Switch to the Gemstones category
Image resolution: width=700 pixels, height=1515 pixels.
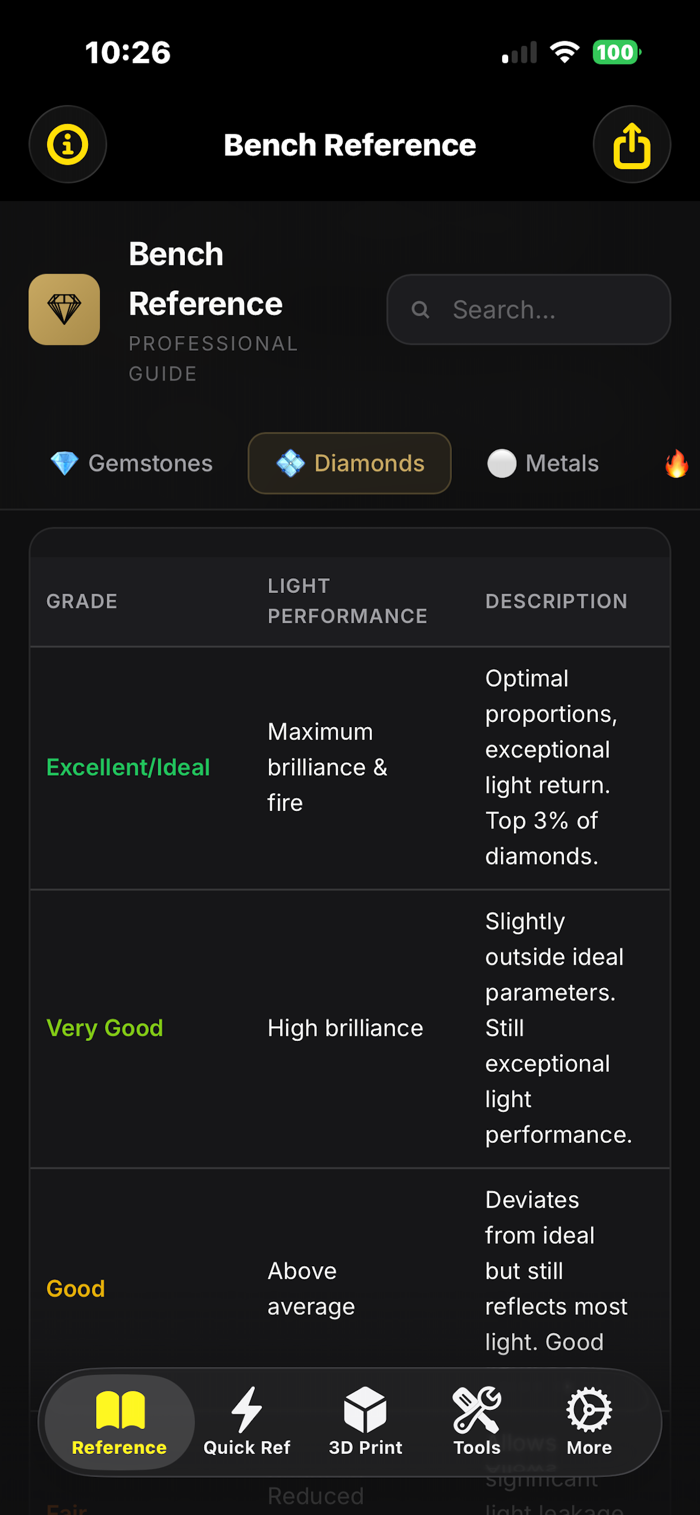click(x=131, y=463)
